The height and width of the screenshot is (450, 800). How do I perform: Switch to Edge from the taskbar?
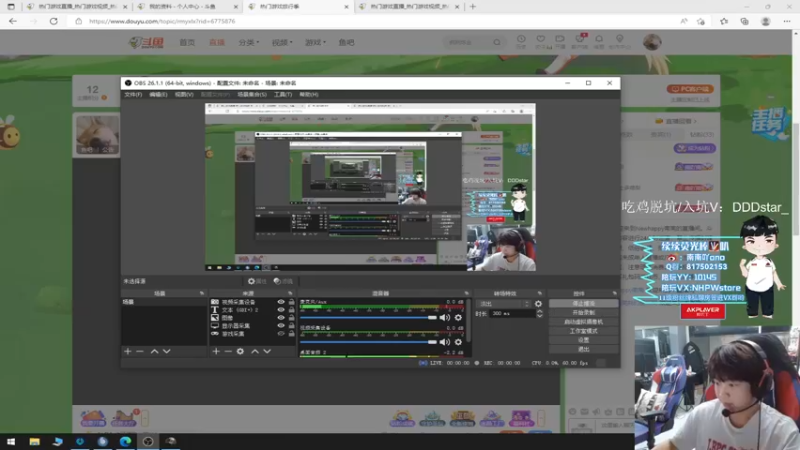pyautogui.click(x=125, y=441)
